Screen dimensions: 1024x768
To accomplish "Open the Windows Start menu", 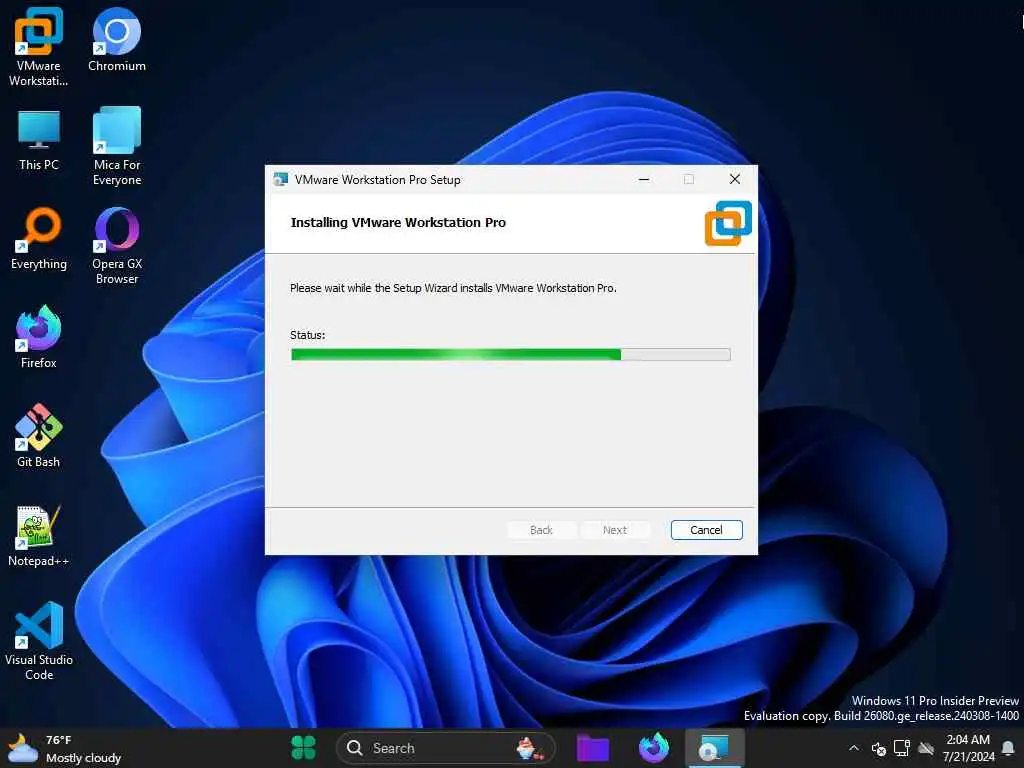I will [303, 748].
